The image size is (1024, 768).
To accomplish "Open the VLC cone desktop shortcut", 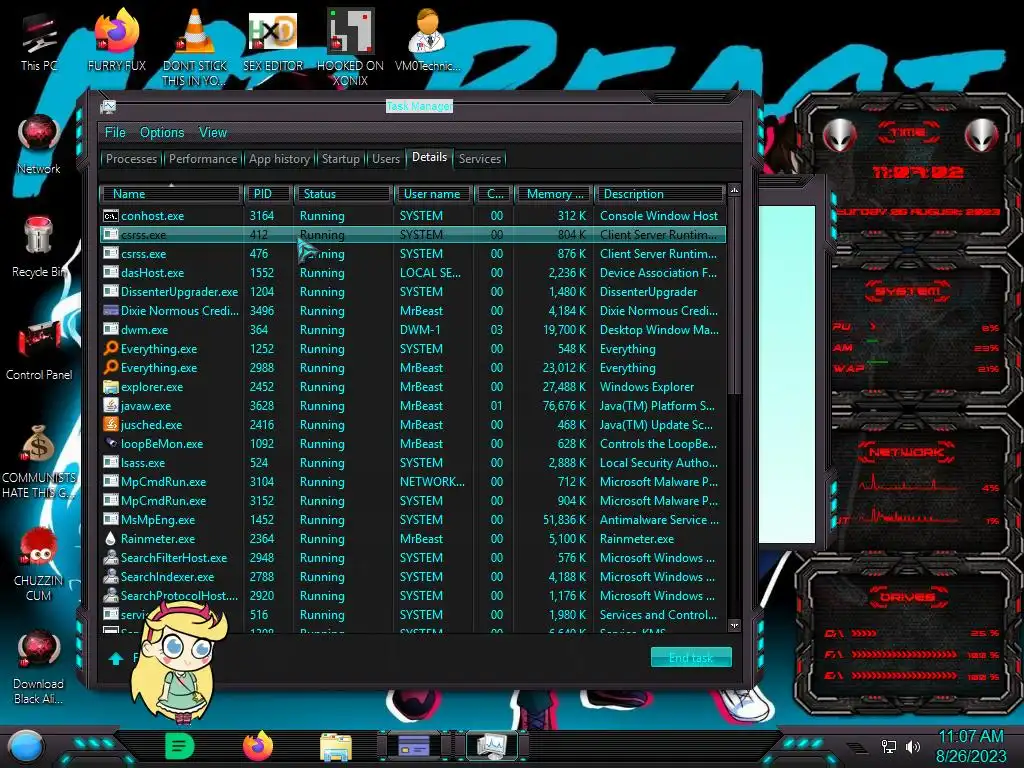I will 195,47.
